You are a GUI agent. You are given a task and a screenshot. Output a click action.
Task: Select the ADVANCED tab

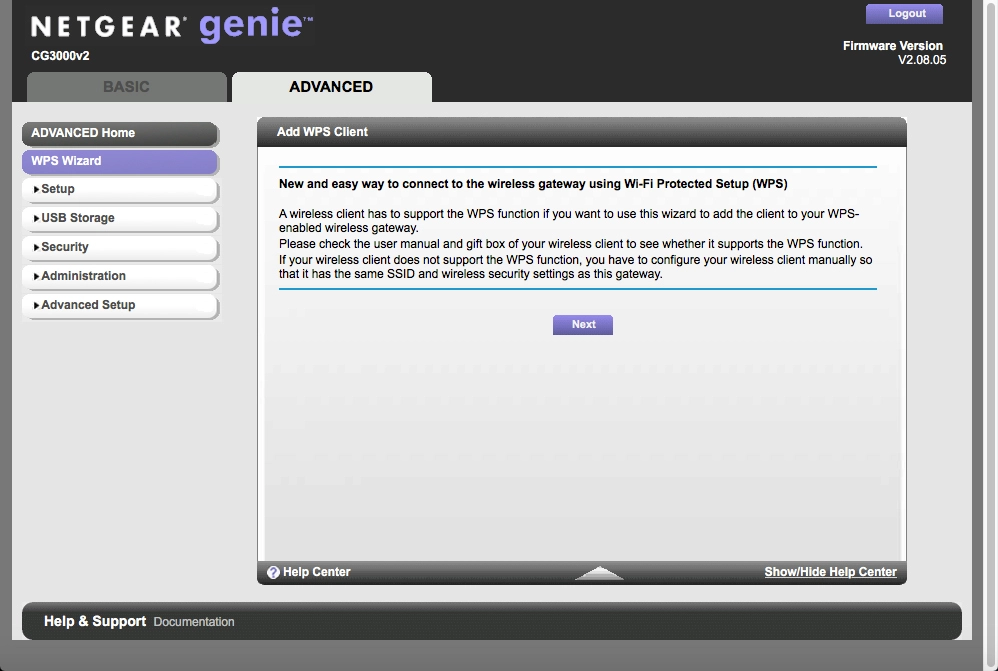pos(332,87)
